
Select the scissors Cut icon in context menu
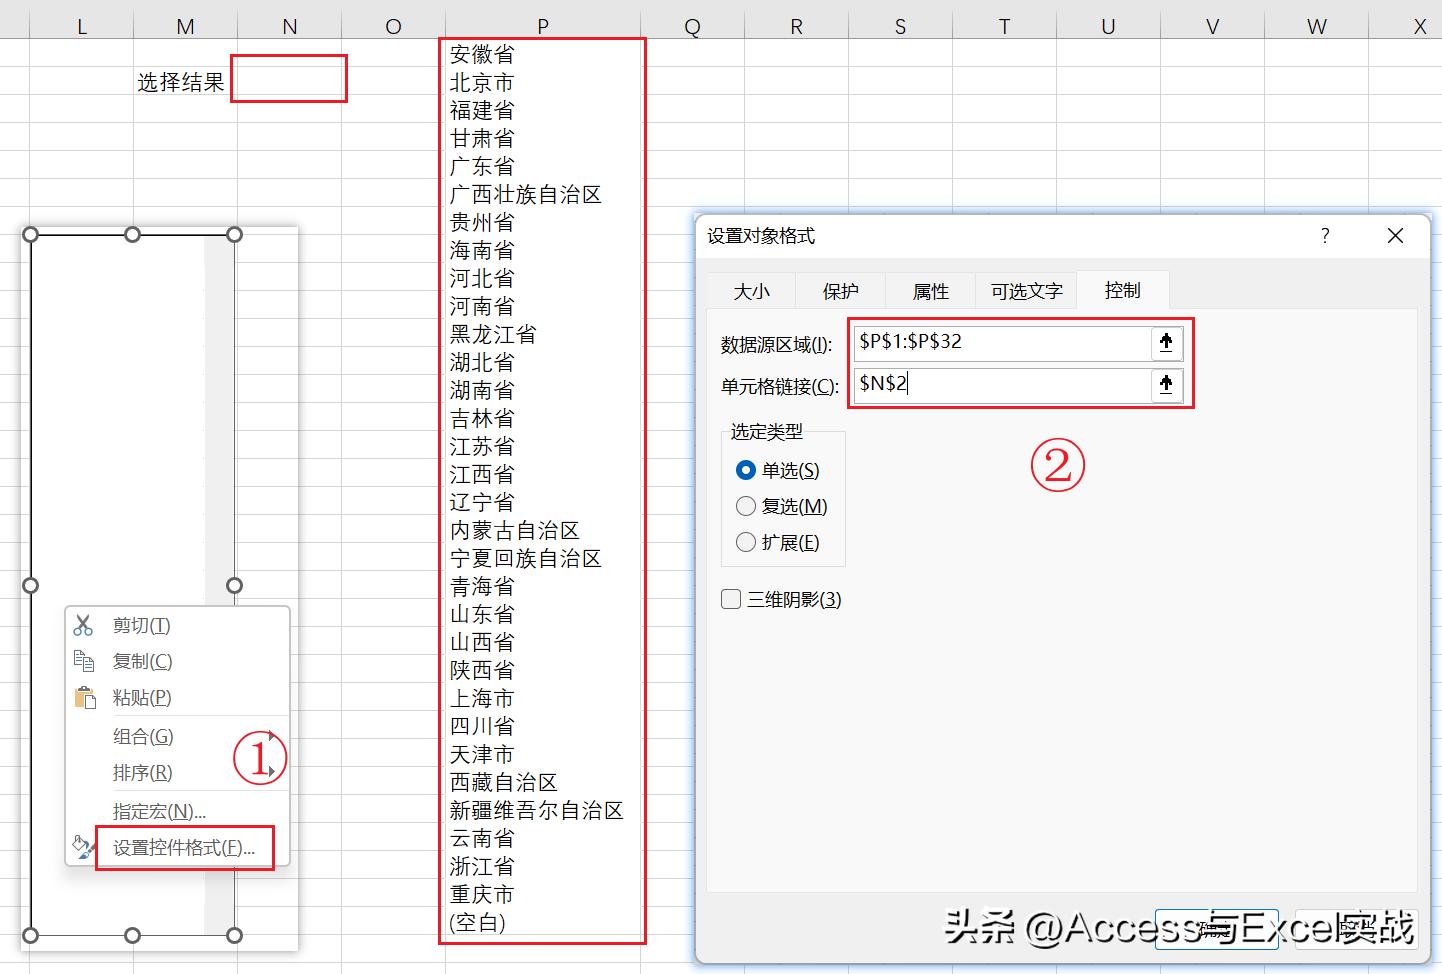coord(84,624)
